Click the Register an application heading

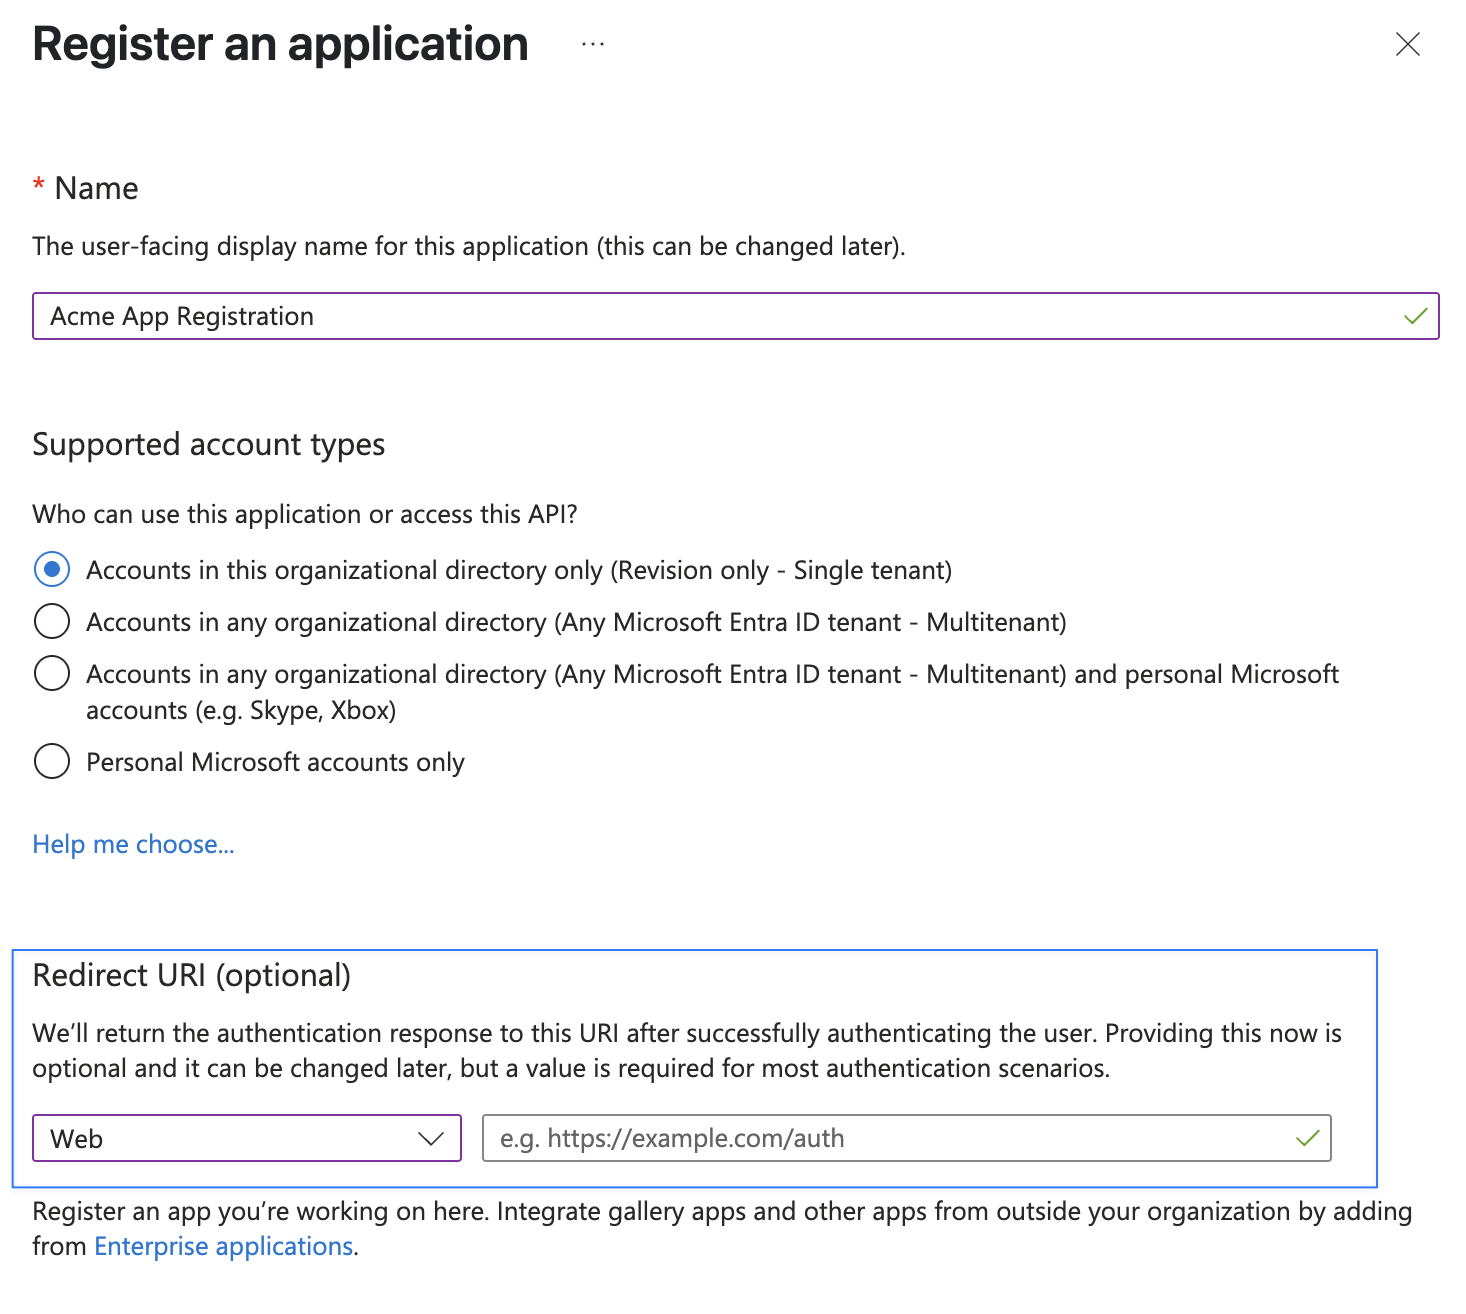(x=279, y=44)
